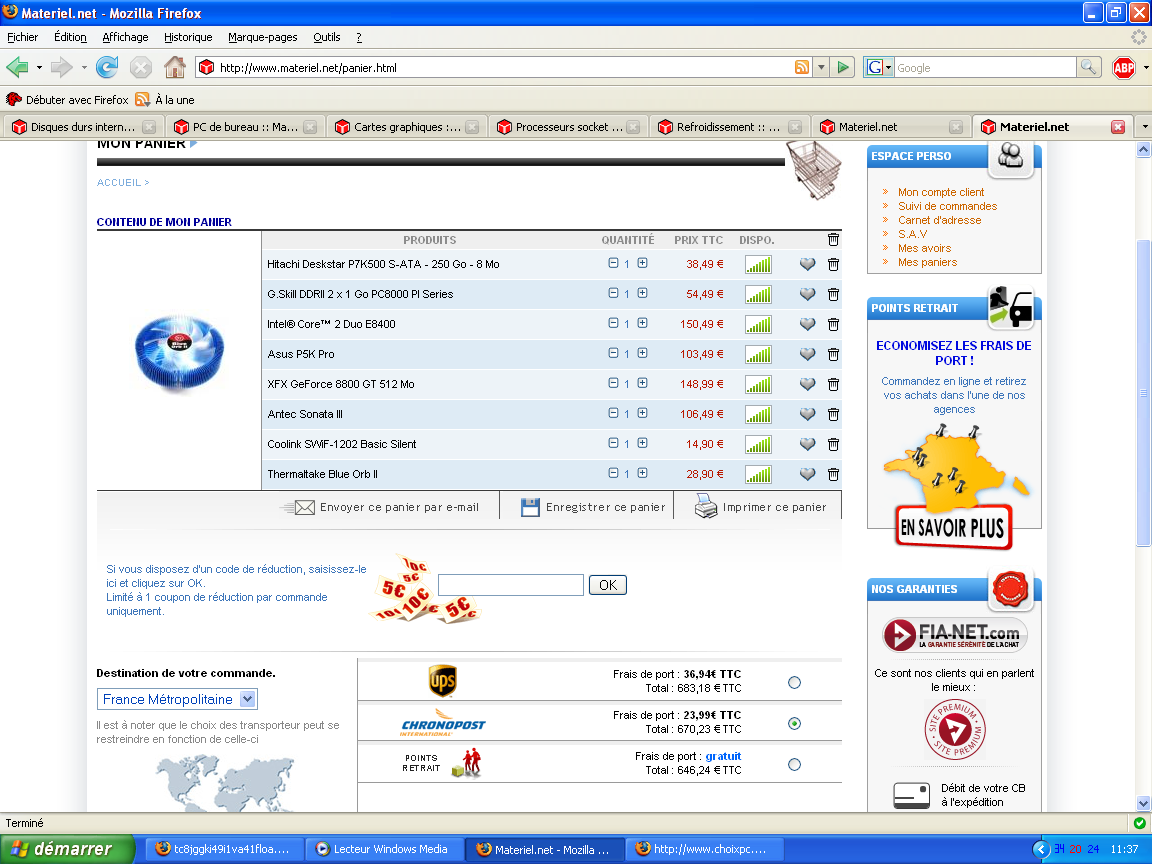Open the Google search engine selector dropdown
1152x864 pixels.
click(x=879, y=68)
